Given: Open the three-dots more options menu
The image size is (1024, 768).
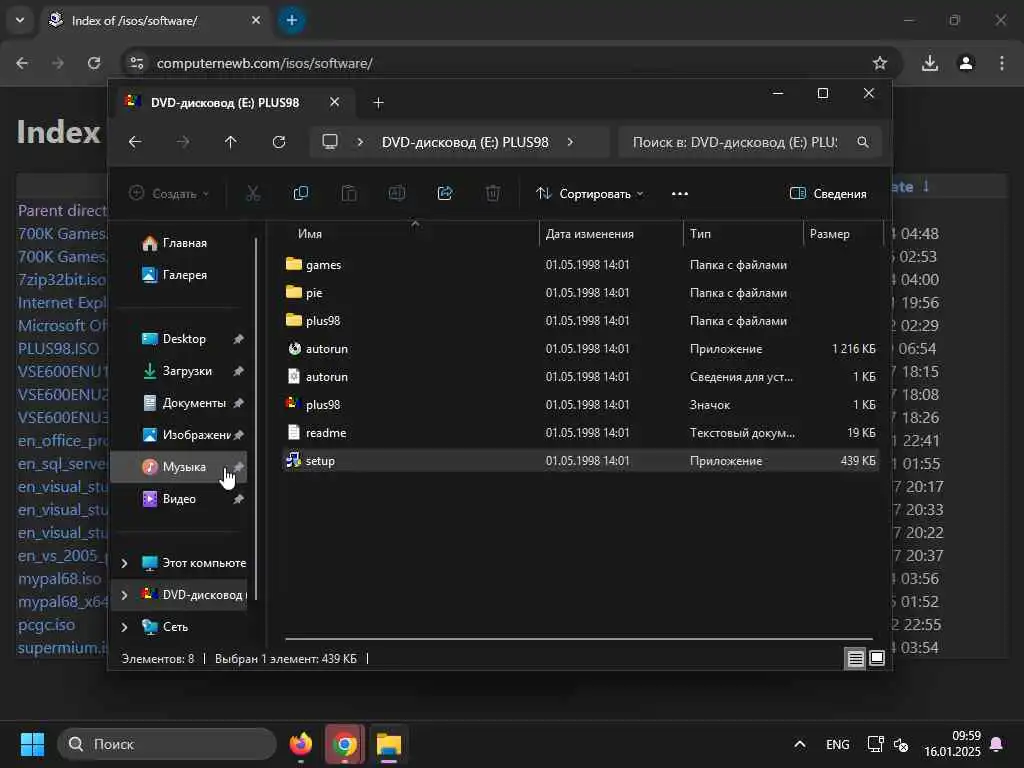Looking at the screenshot, I should pos(680,194).
